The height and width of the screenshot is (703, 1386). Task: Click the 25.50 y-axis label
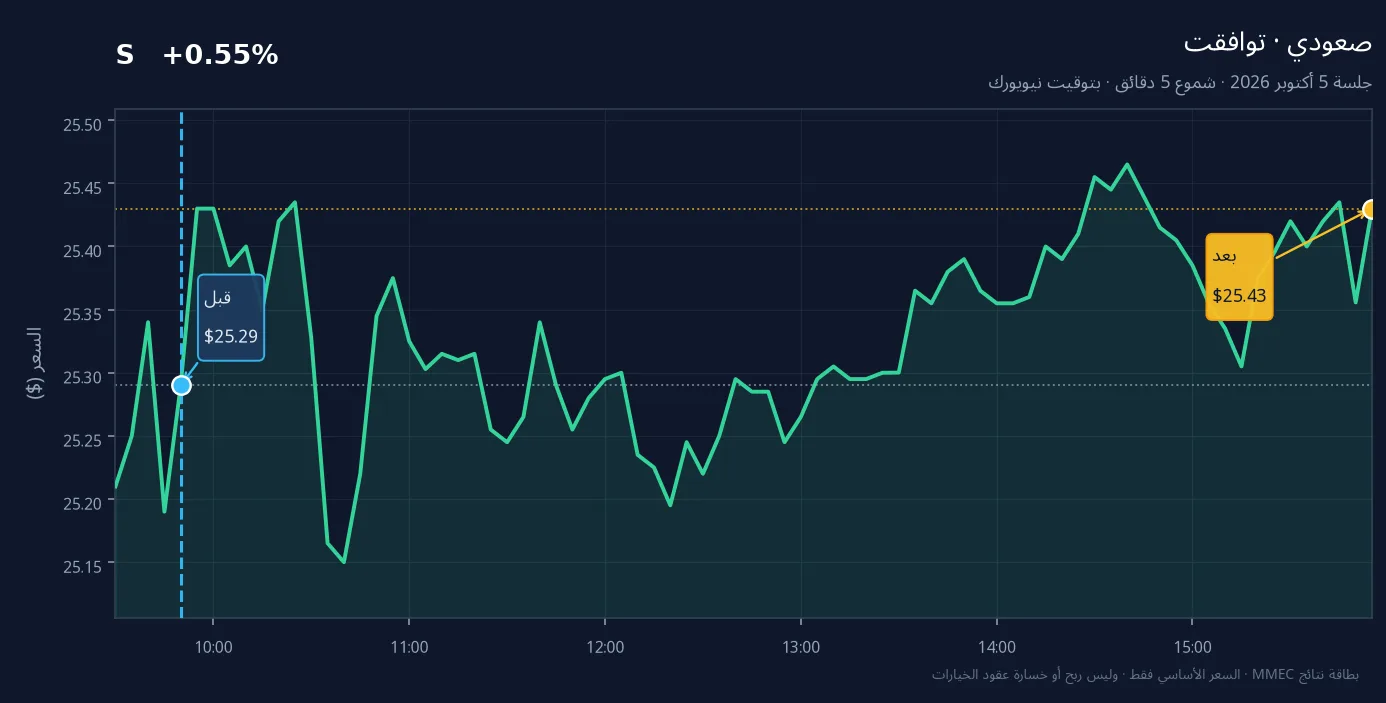[83, 125]
